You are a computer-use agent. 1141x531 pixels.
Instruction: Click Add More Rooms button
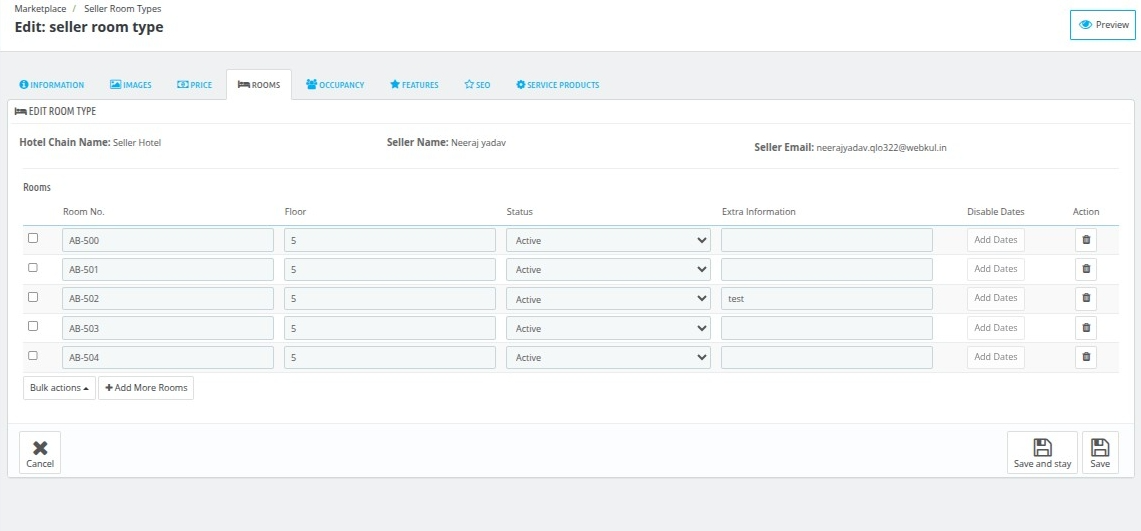[x=146, y=388]
